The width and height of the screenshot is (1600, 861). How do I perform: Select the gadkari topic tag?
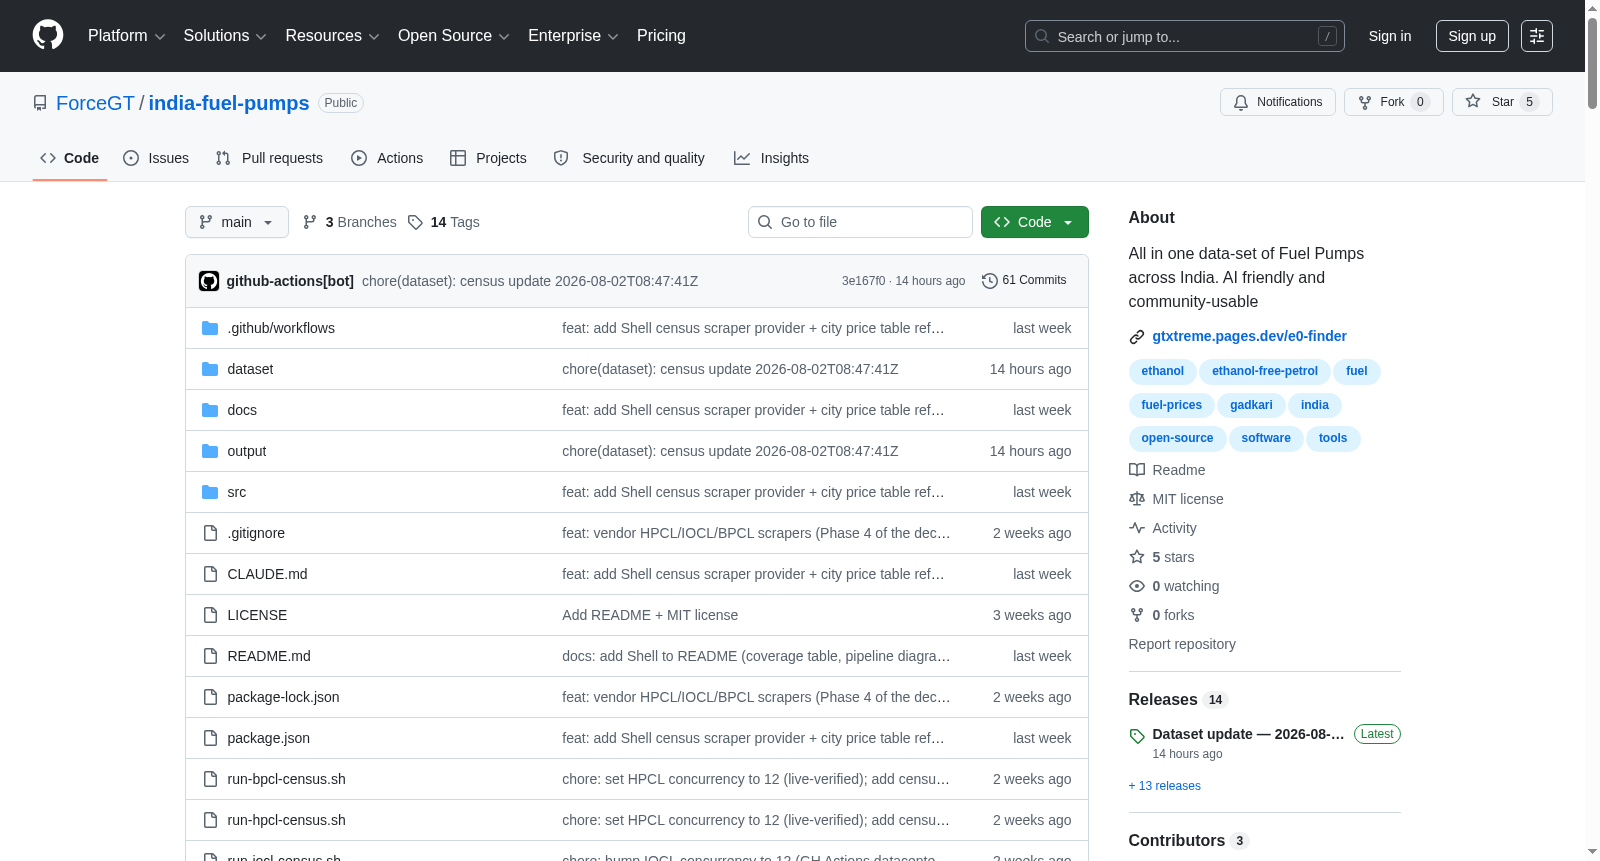click(1251, 405)
